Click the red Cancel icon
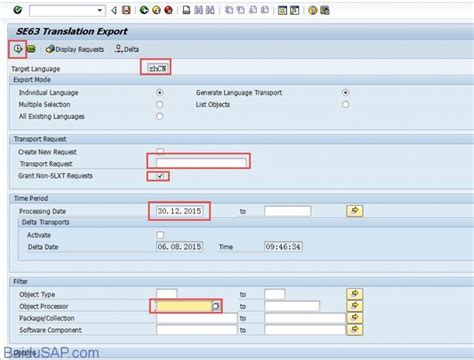474x360 pixels. 168,10
